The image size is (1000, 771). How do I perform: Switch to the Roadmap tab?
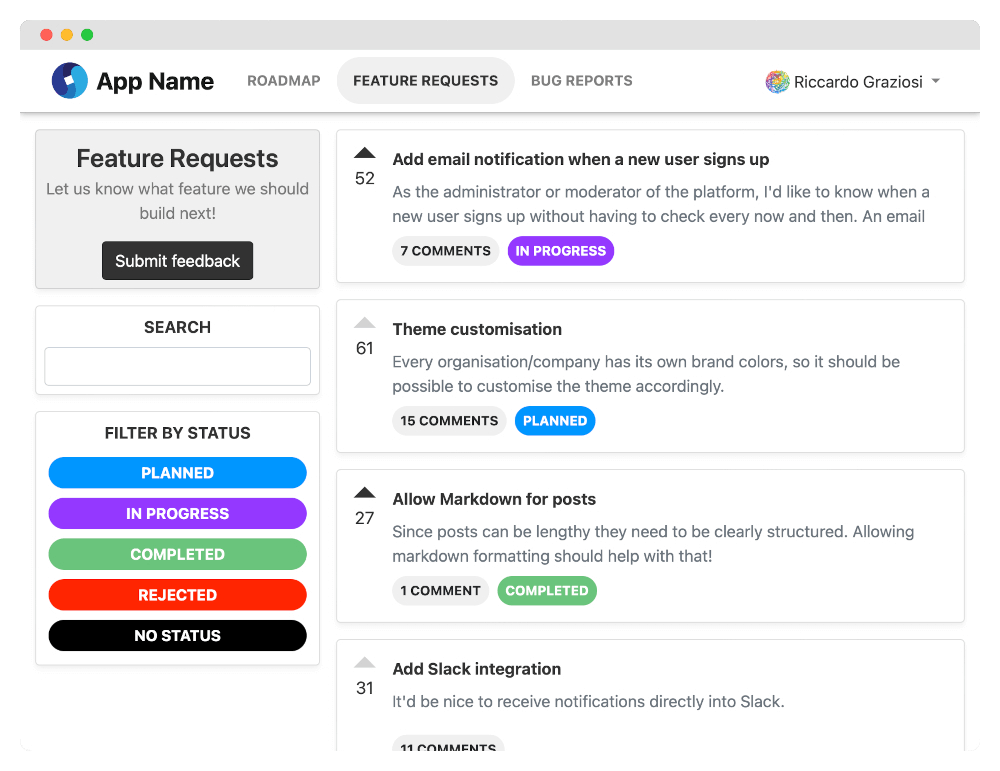284,81
